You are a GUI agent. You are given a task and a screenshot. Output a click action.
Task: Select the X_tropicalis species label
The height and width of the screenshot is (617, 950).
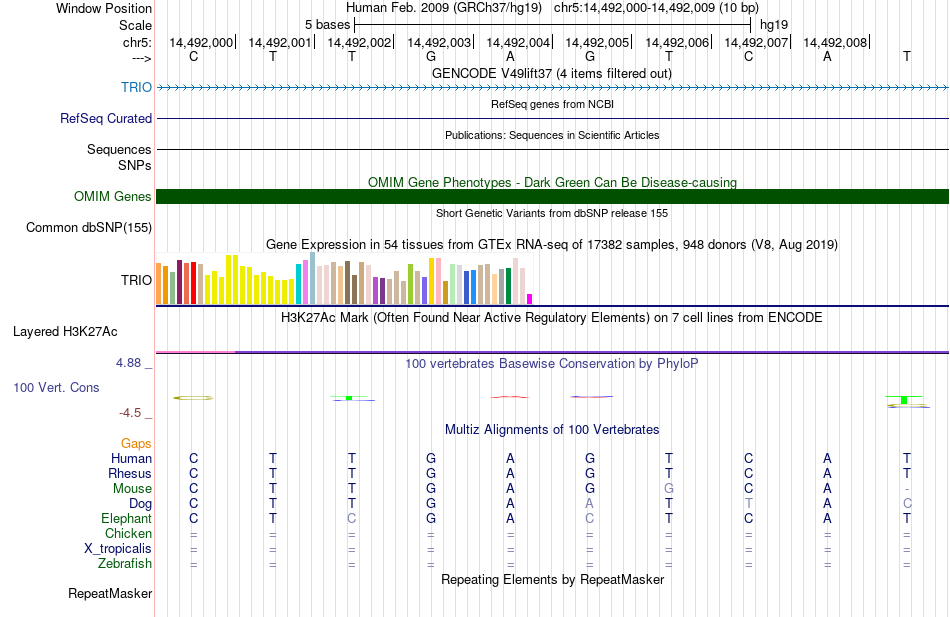coord(118,549)
